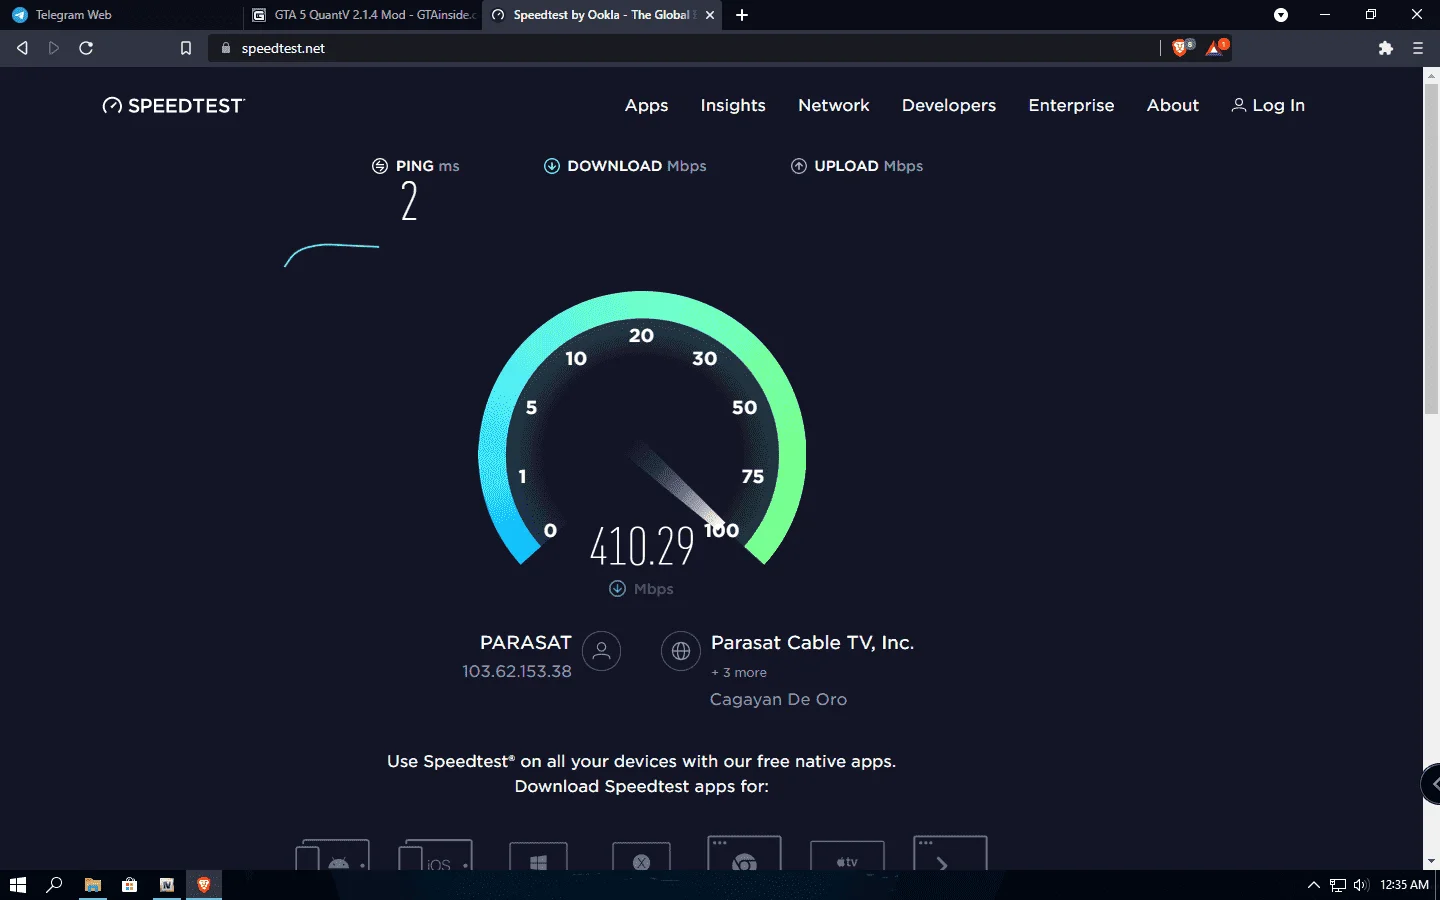Click the server globe icon
The image size is (1440, 900).
tap(681, 651)
